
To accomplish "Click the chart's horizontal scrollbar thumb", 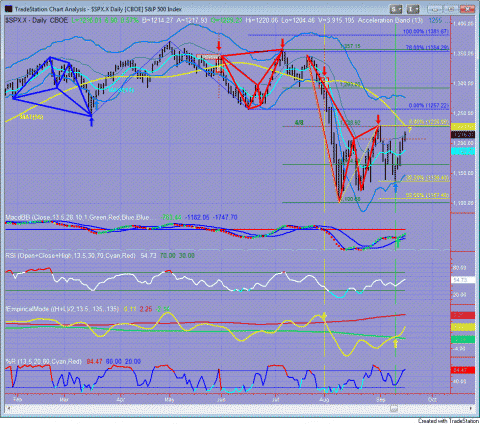I will (x=394, y=408).
